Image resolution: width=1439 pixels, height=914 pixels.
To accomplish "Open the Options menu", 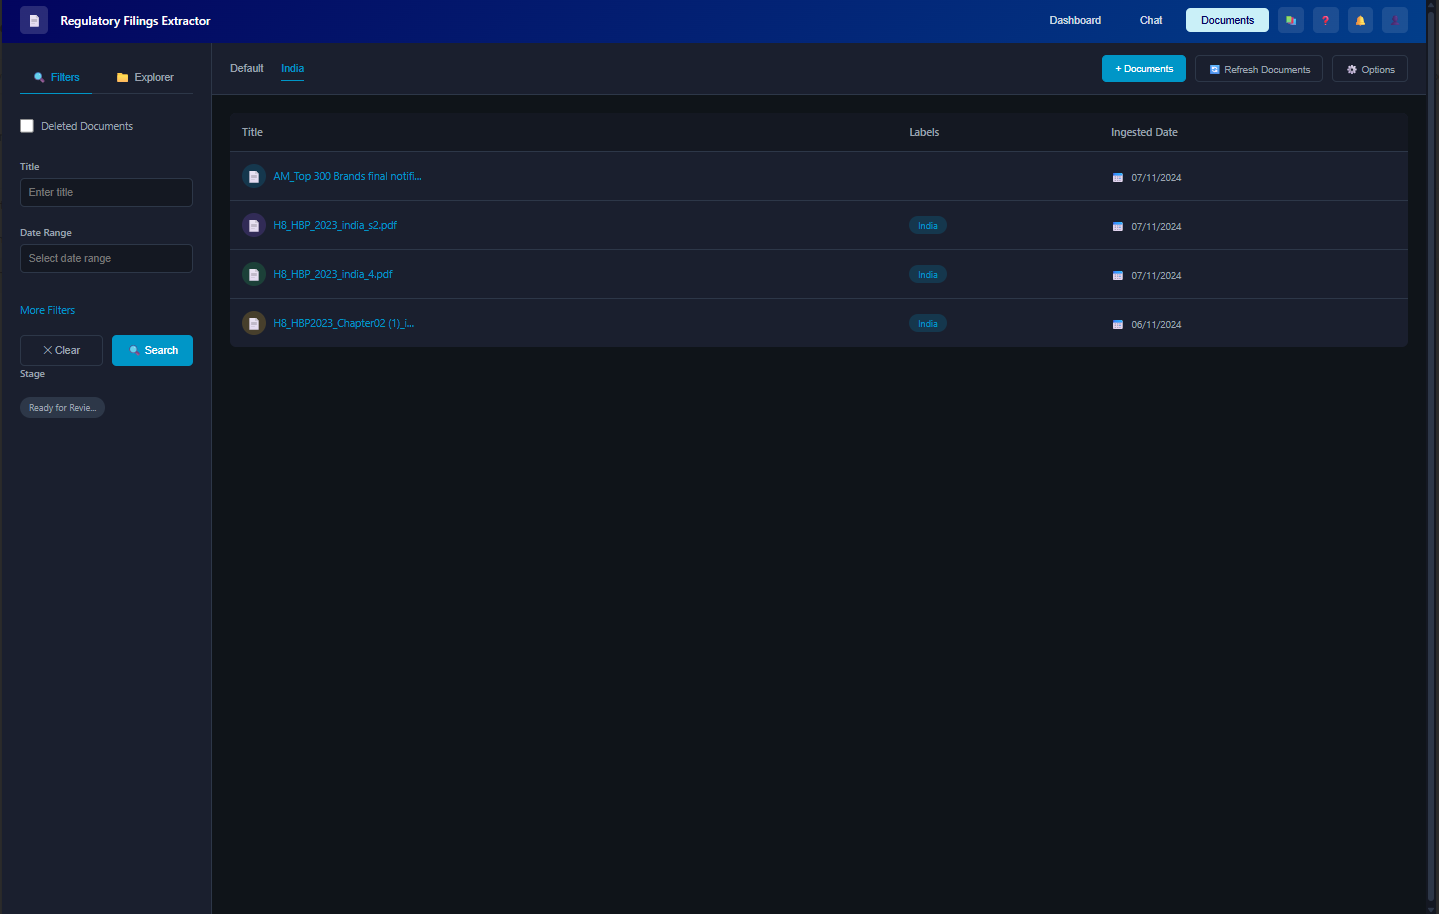I will [x=1369, y=69].
